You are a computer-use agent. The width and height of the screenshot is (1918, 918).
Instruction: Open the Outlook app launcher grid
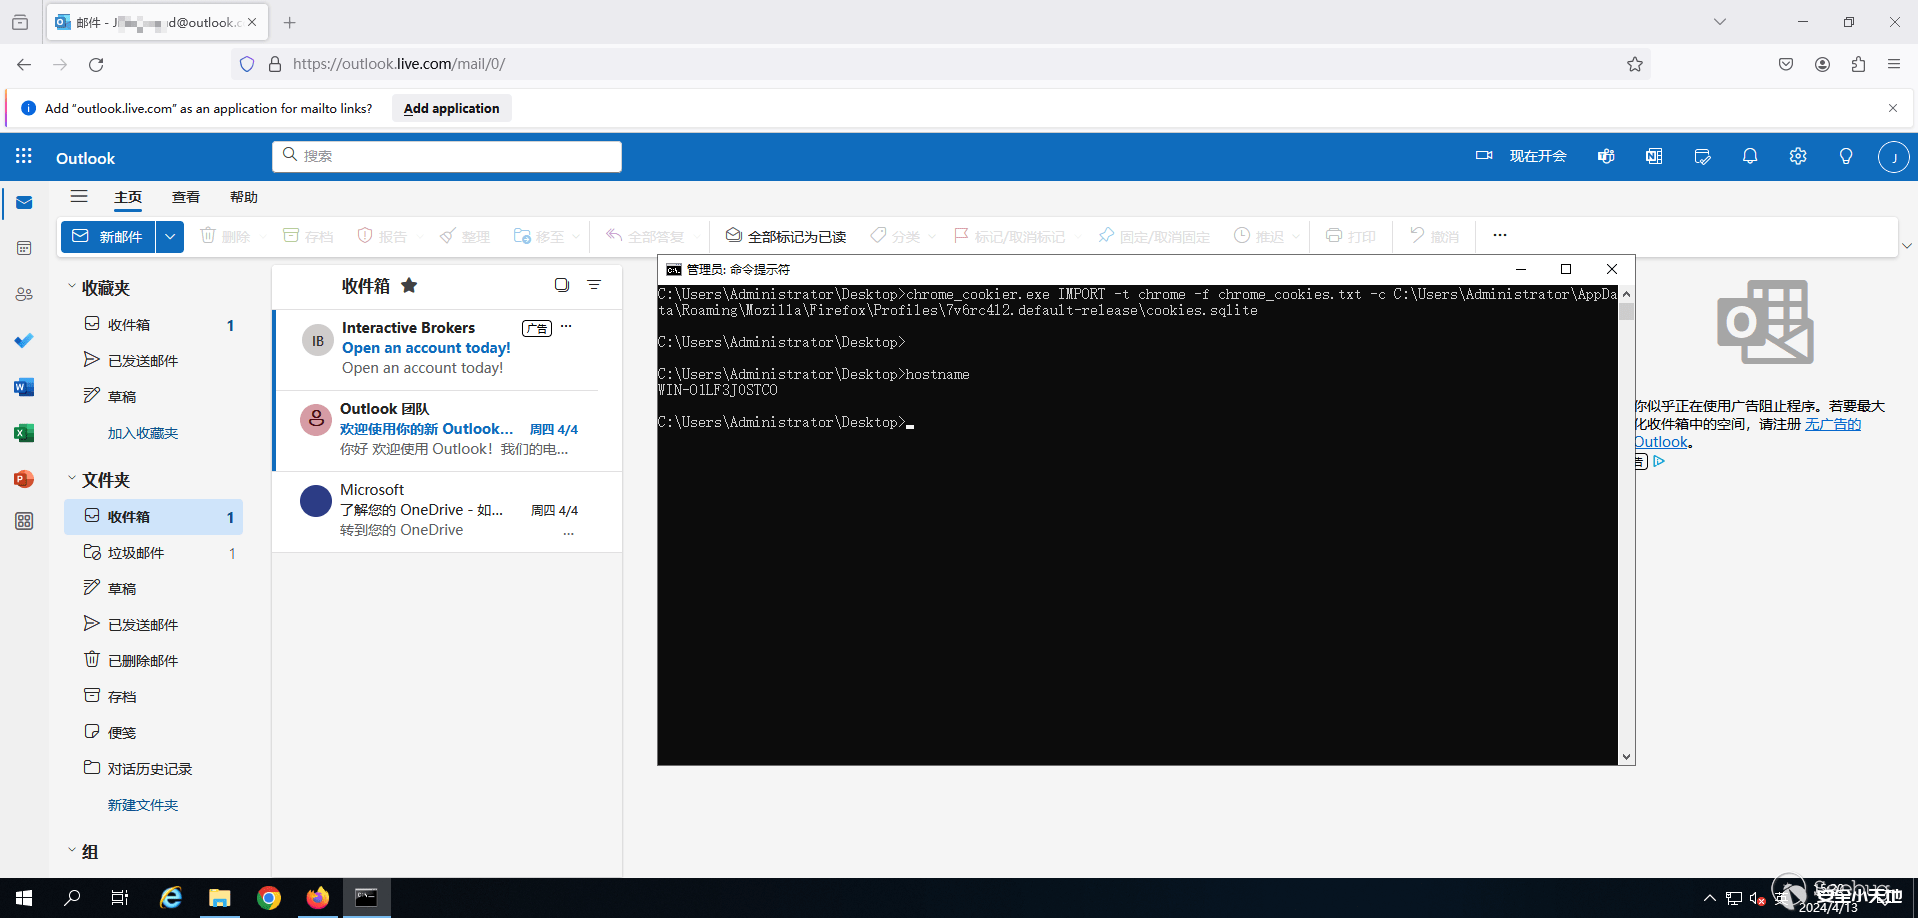pos(24,157)
